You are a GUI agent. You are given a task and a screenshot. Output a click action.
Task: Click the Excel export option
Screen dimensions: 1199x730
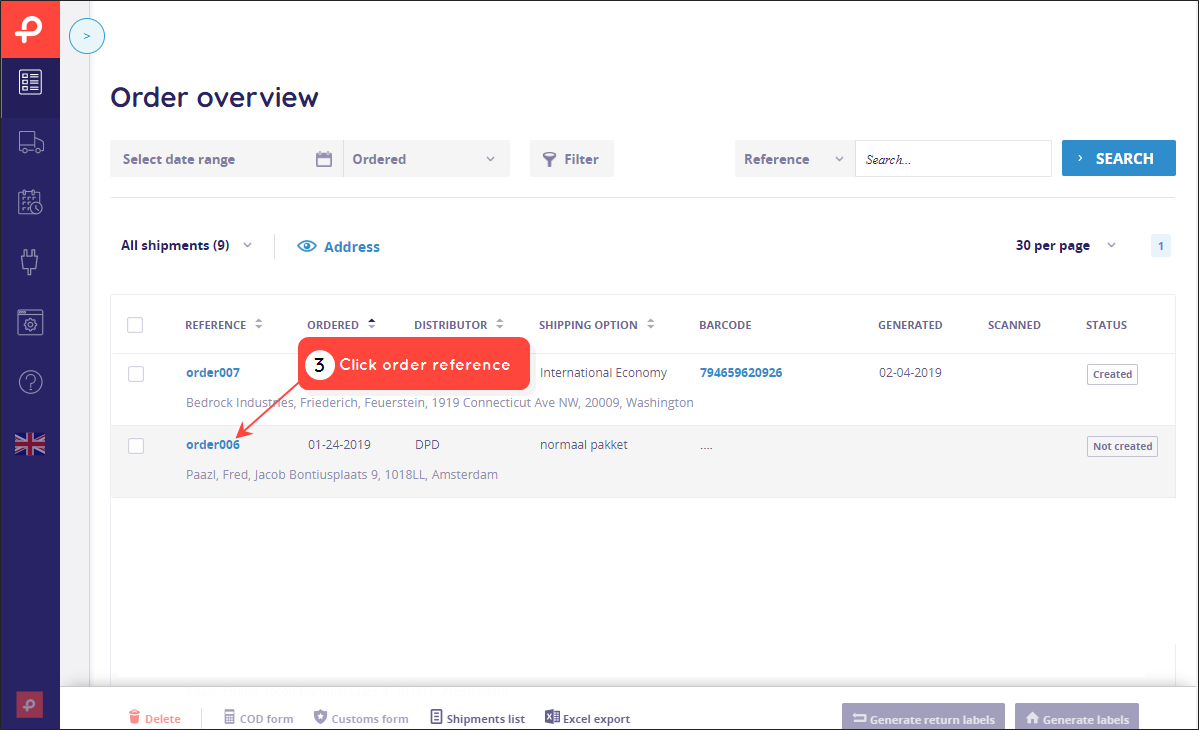587,718
